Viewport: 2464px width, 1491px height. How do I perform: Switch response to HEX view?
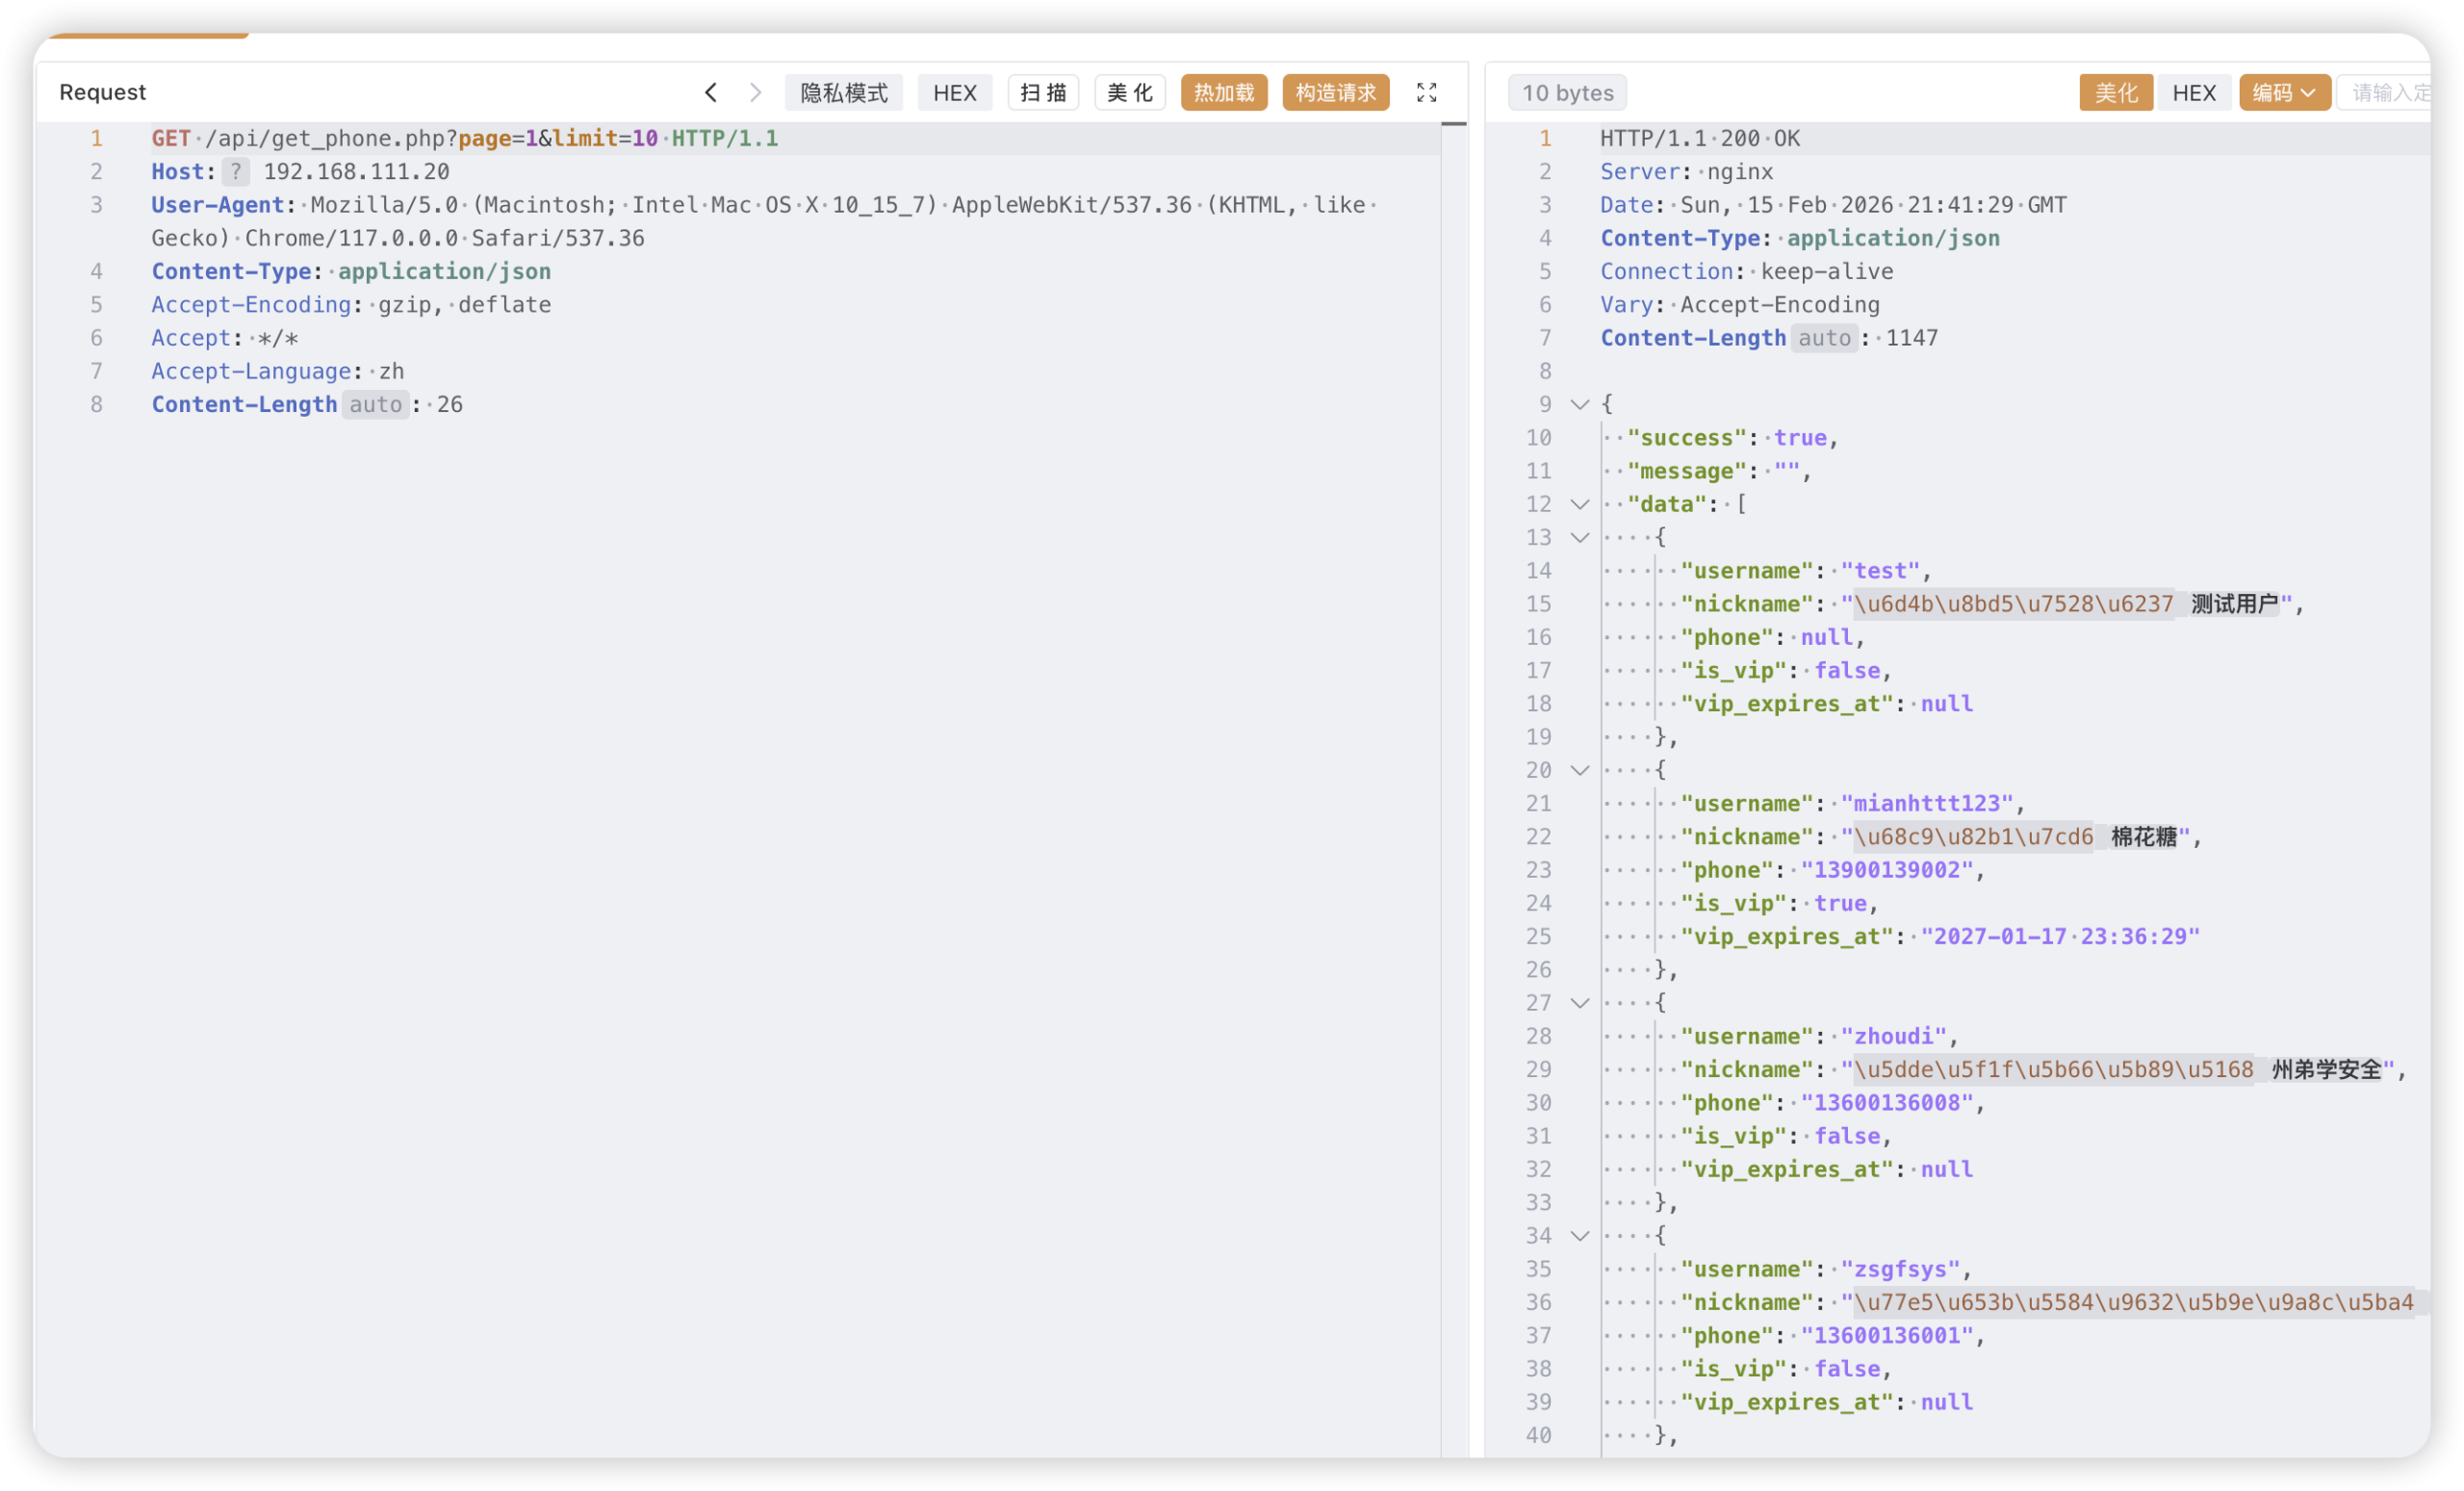[2194, 93]
